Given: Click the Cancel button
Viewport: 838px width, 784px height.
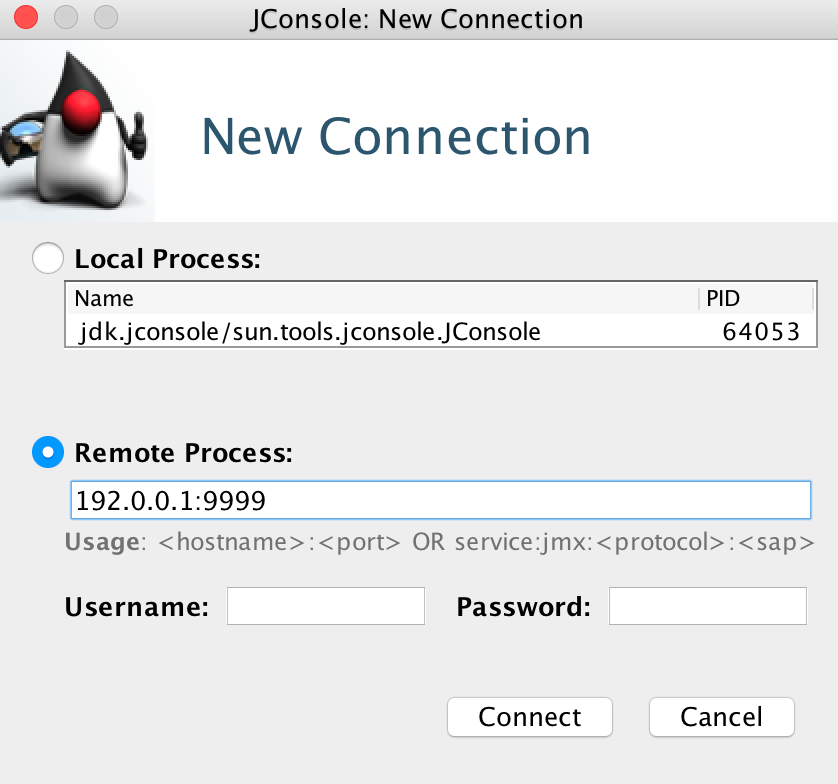Looking at the screenshot, I should (721, 717).
